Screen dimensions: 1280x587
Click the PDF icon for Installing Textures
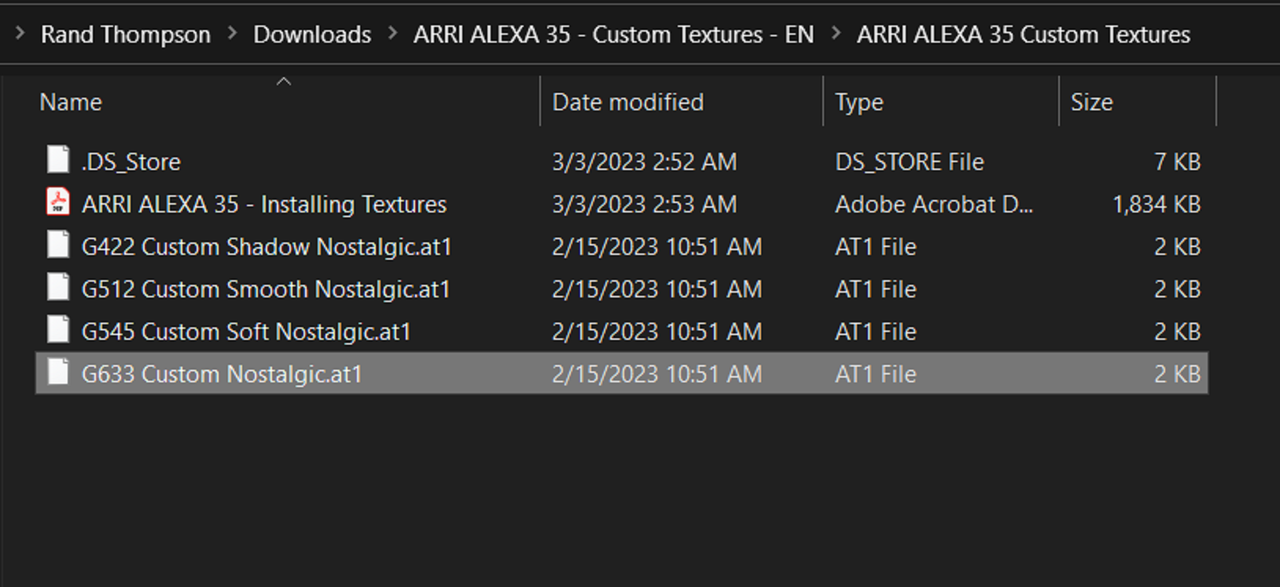[58, 203]
